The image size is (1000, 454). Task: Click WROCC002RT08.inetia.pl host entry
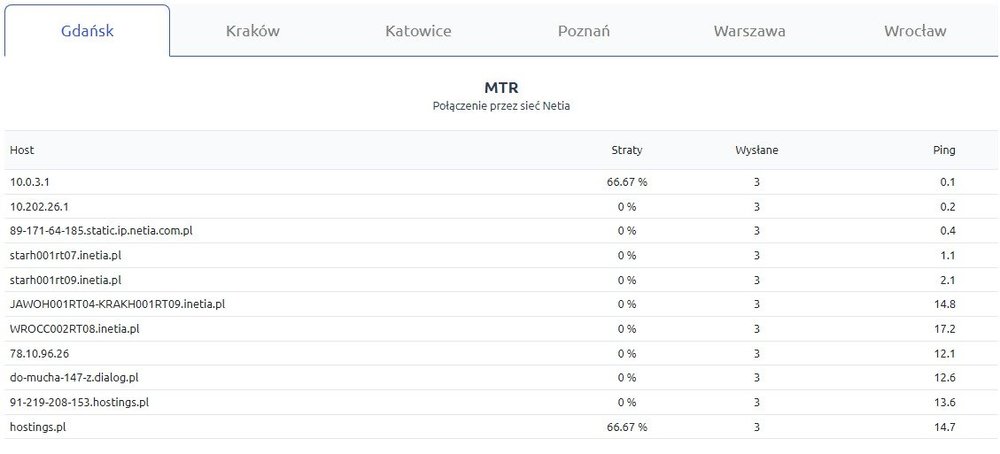74,328
